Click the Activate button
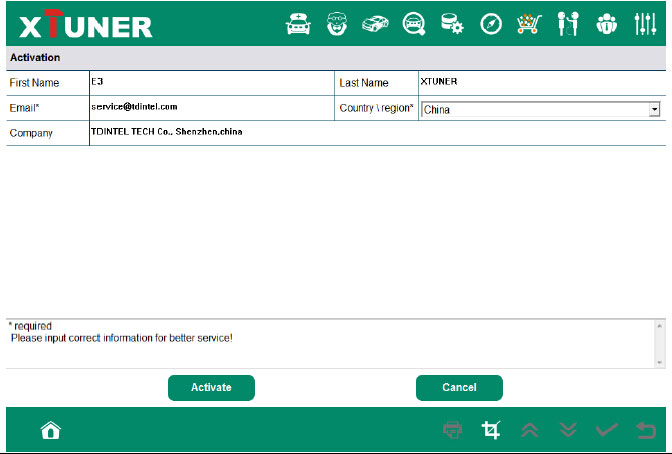The height and width of the screenshot is (454, 672). pyautogui.click(x=211, y=388)
